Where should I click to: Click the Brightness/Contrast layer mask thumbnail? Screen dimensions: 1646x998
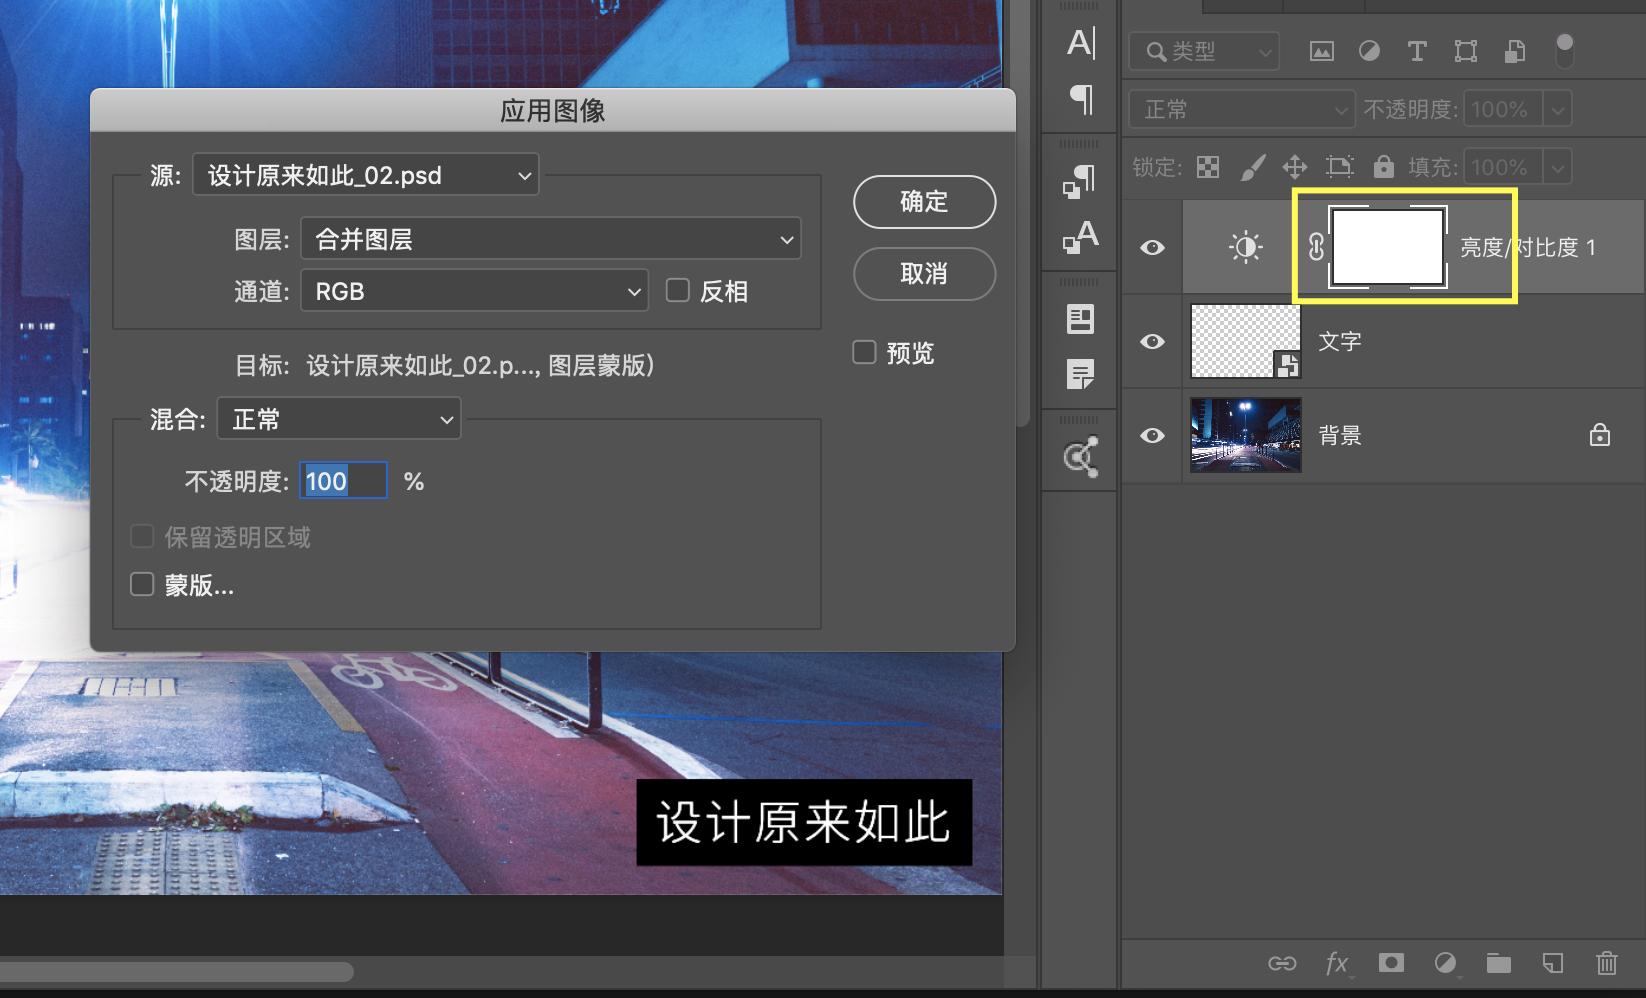click(x=1387, y=247)
